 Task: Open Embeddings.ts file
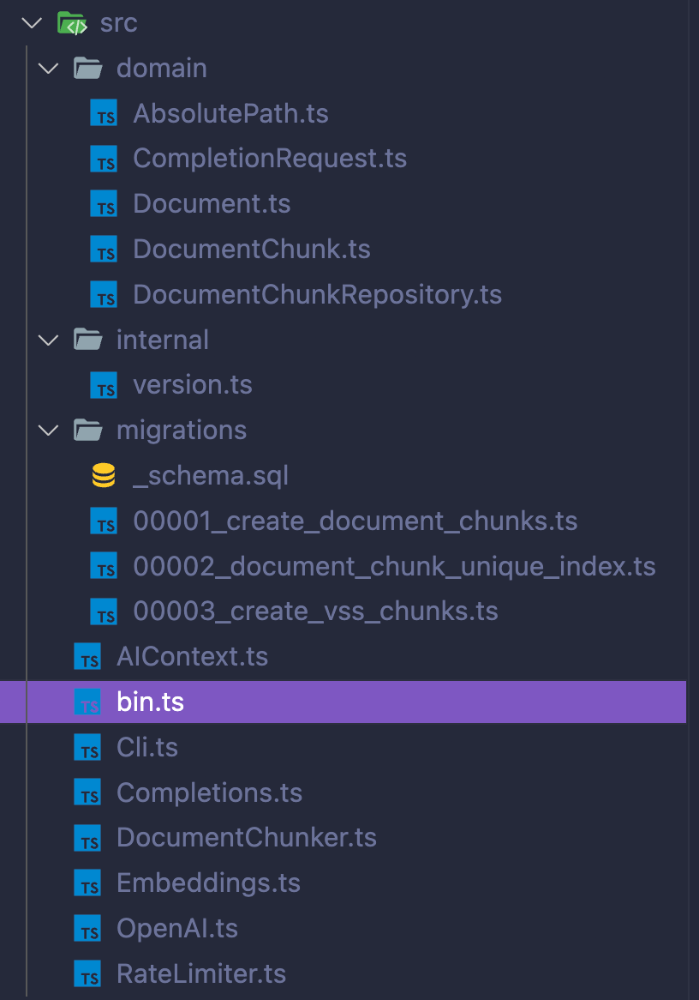coord(208,883)
